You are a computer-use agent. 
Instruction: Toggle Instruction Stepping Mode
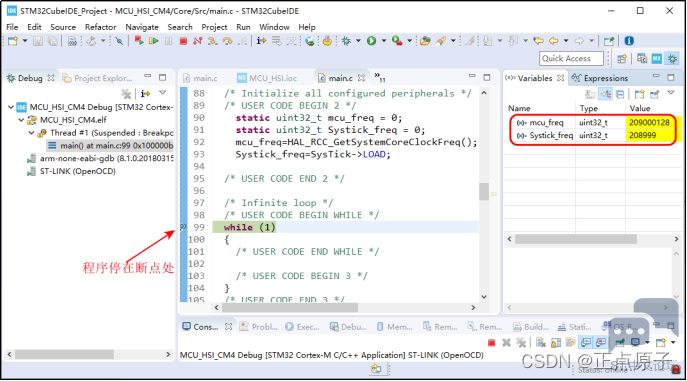[262, 41]
